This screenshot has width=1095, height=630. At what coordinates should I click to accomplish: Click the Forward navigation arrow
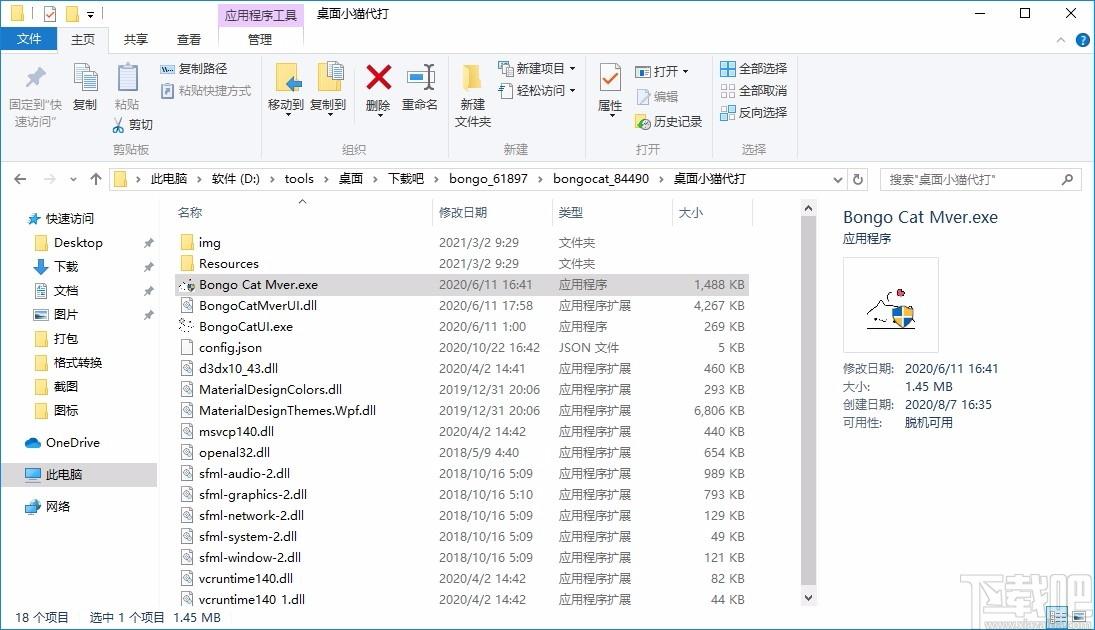coord(50,180)
